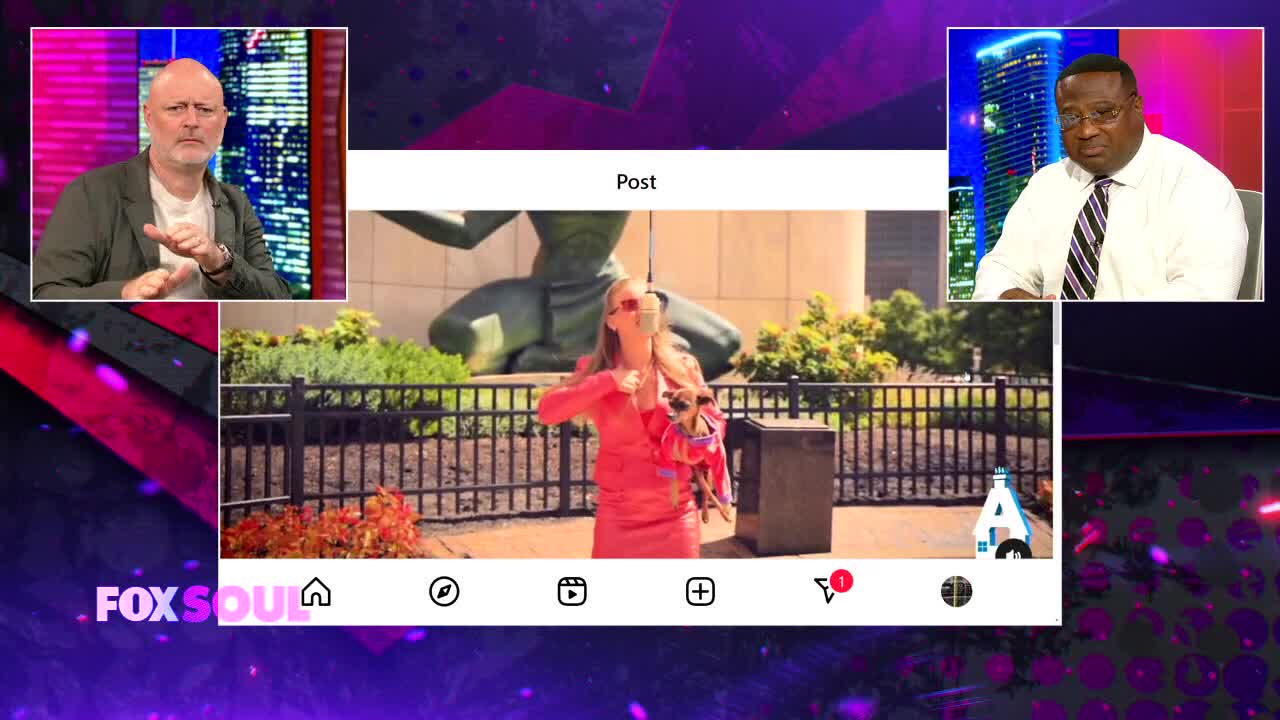This screenshot has width=1280, height=720.
Task: Select the bald host's camera feed
Action: pos(189,165)
